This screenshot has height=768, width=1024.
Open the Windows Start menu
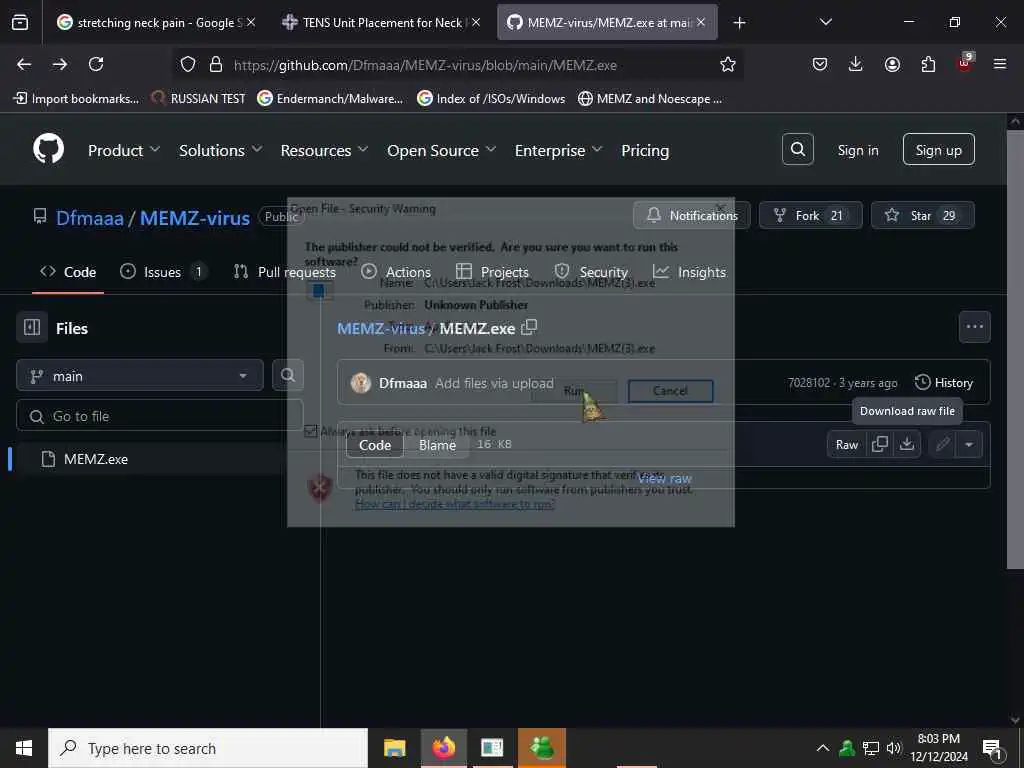[24, 748]
